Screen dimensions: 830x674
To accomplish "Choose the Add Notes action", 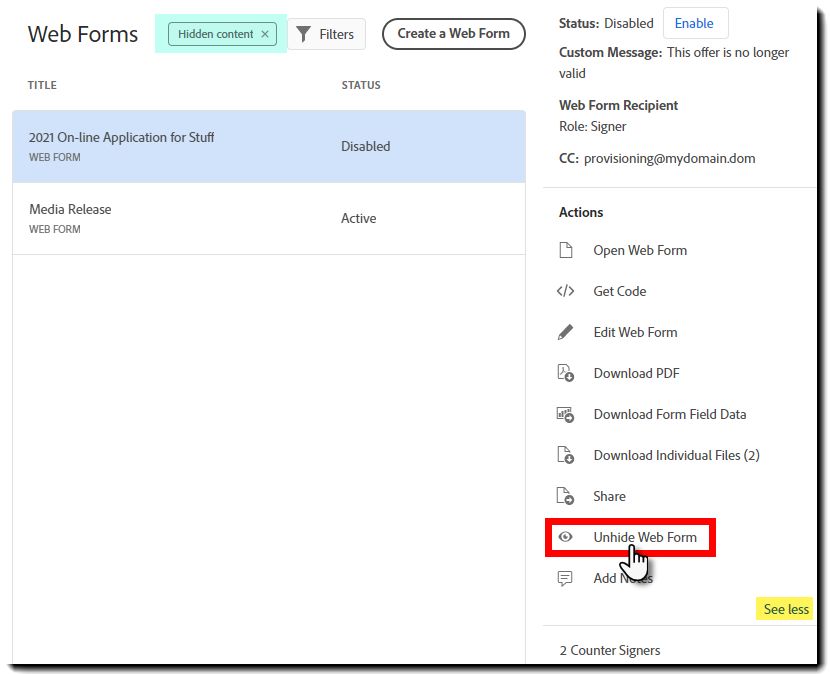I will point(622,578).
